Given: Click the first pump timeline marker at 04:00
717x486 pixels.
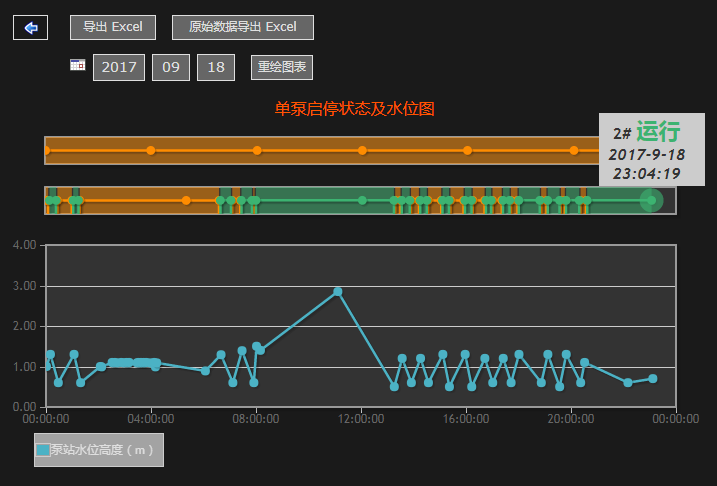Looking at the screenshot, I should click(x=151, y=150).
